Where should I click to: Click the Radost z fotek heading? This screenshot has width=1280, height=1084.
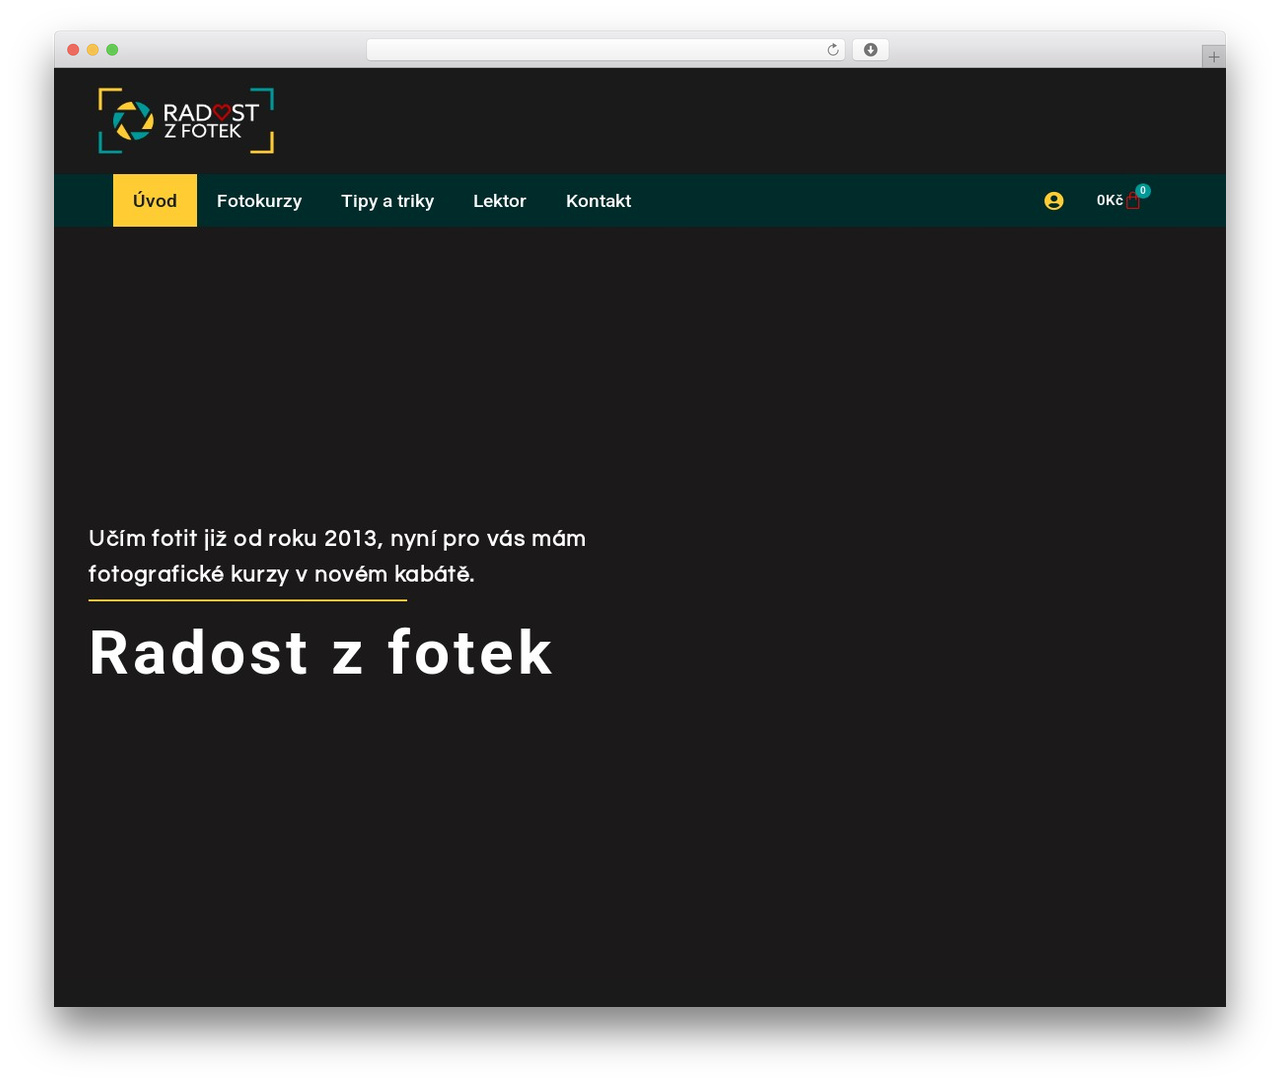coord(321,653)
